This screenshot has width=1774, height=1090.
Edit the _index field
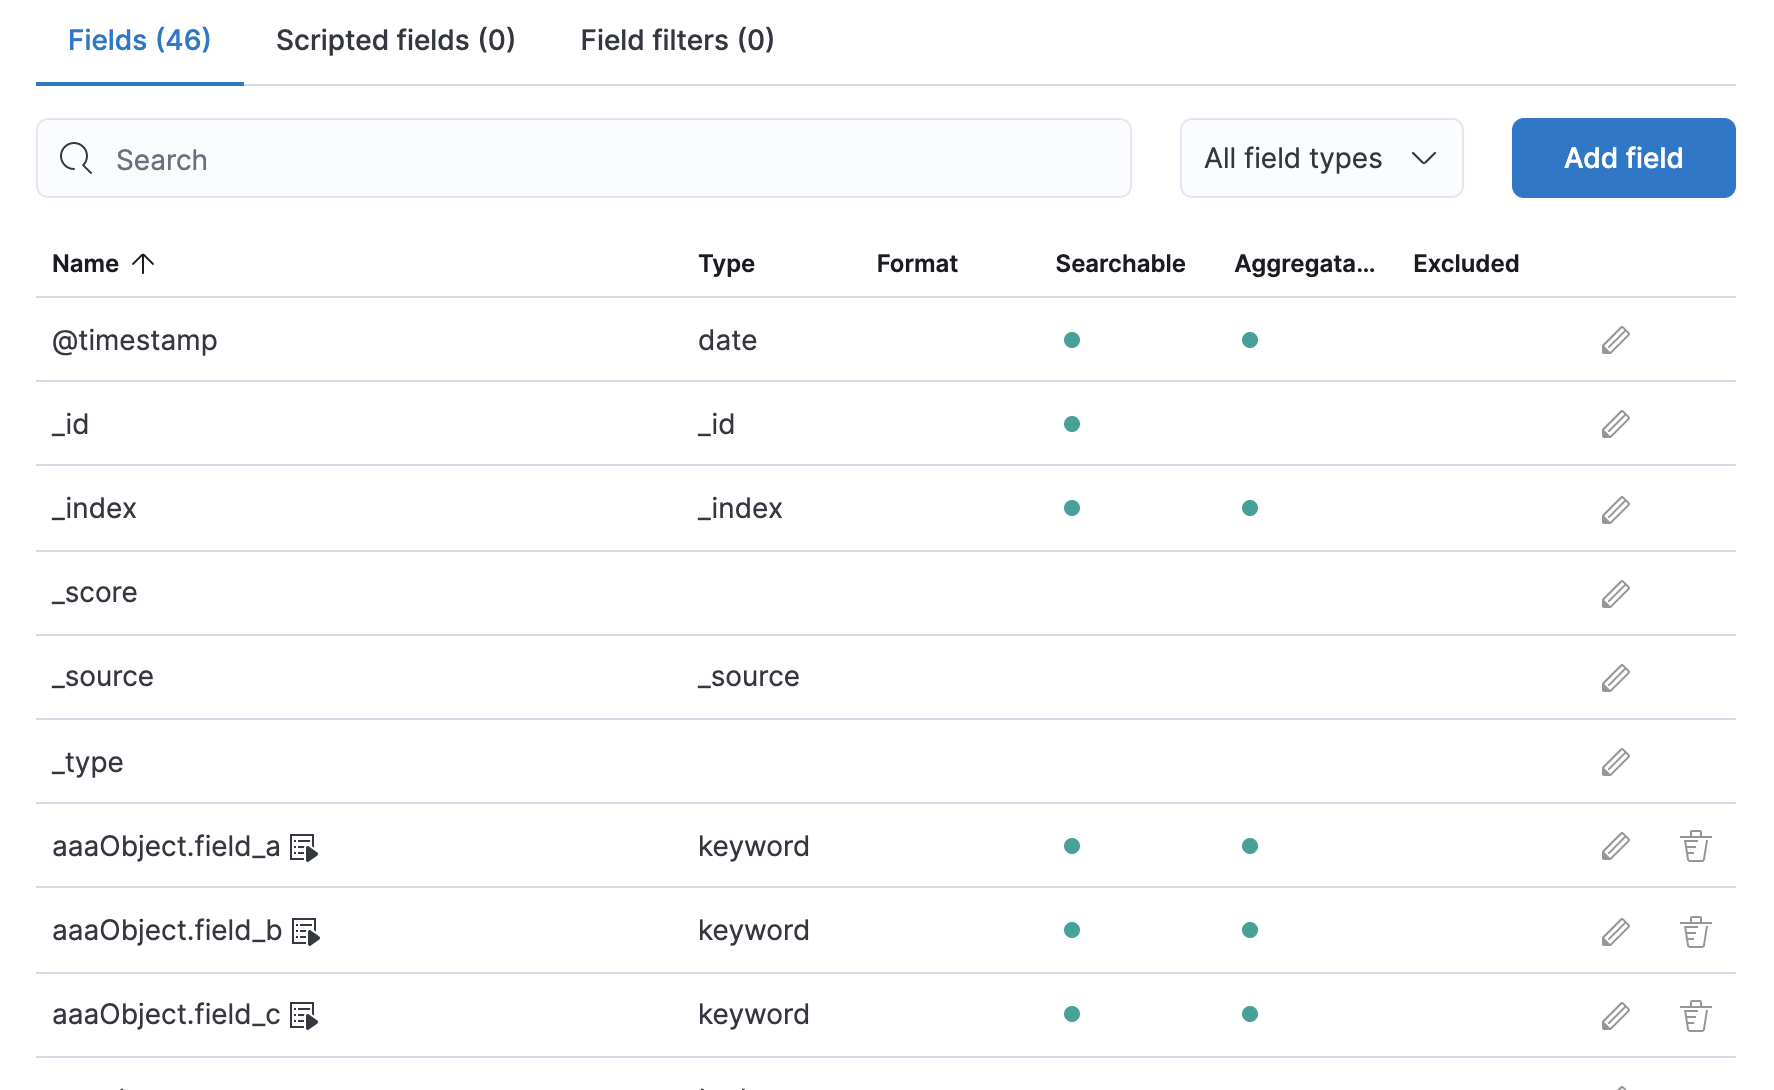1615,510
